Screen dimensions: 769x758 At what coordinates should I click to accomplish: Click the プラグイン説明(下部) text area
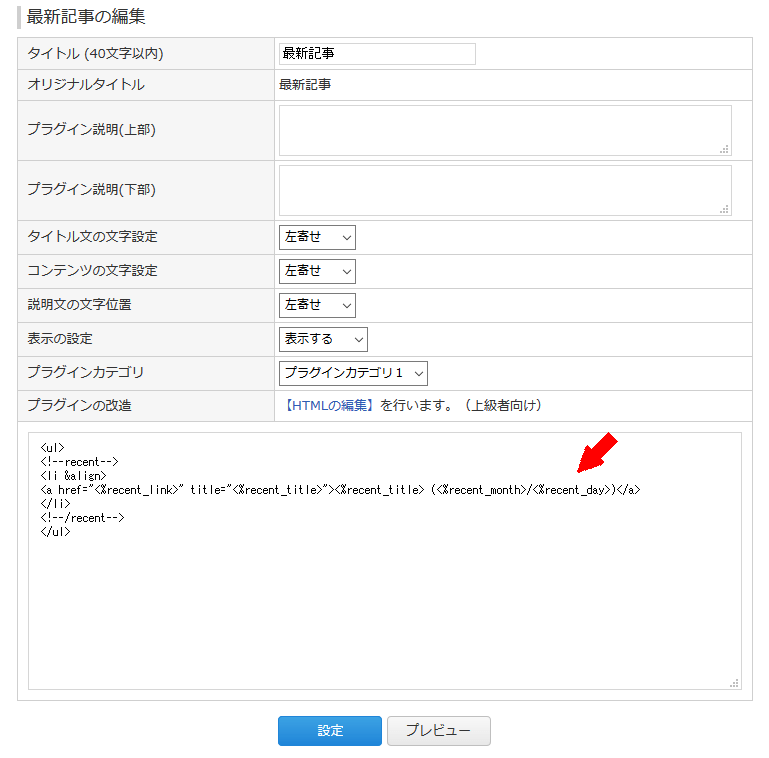pos(505,190)
